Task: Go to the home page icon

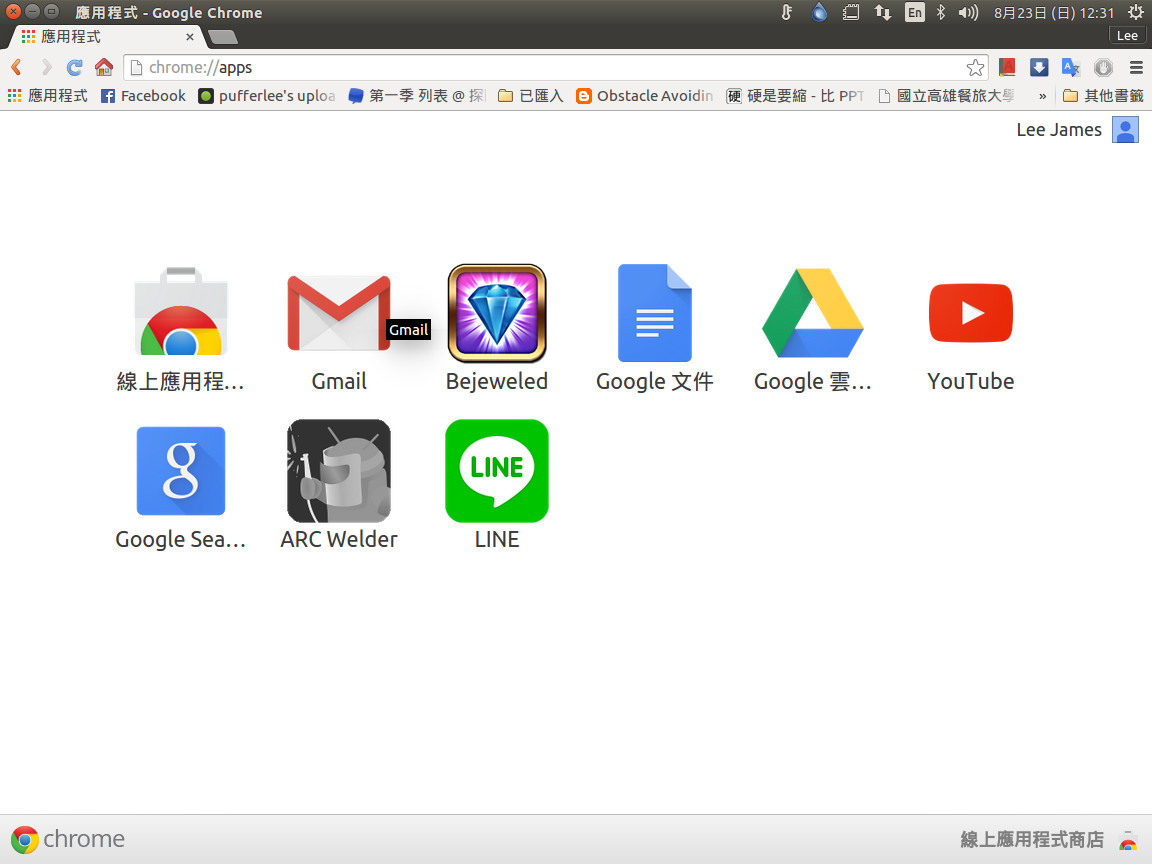Action: point(104,68)
